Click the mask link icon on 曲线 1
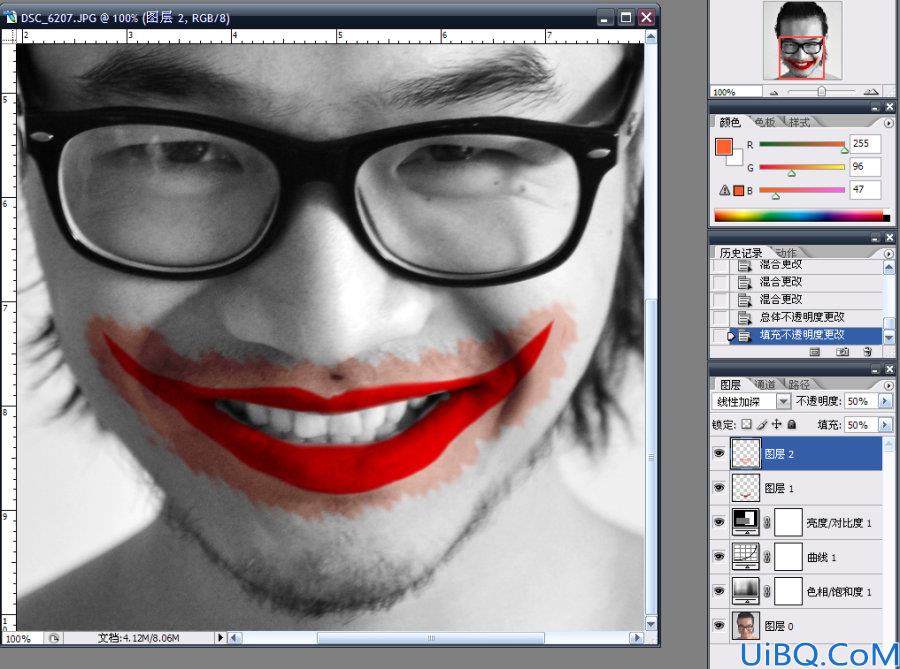The height and width of the screenshot is (669, 900). tap(767, 557)
